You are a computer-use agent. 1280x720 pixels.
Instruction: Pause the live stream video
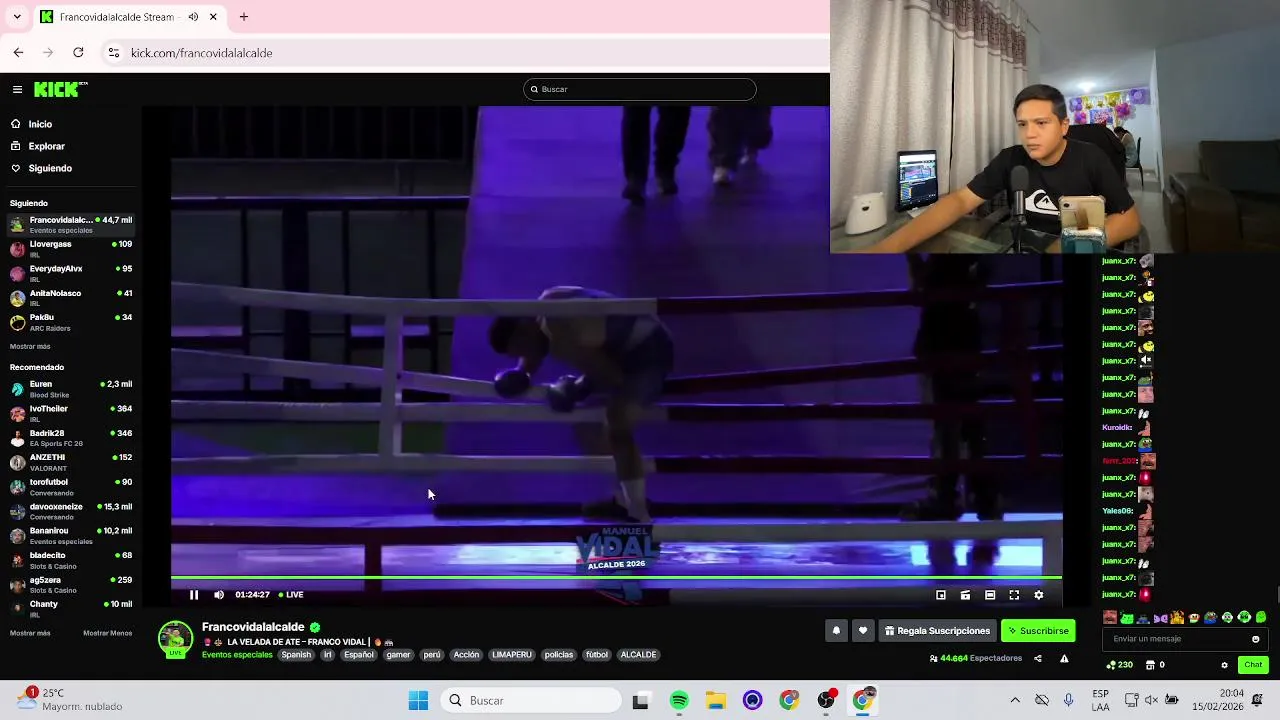[x=194, y=595]
